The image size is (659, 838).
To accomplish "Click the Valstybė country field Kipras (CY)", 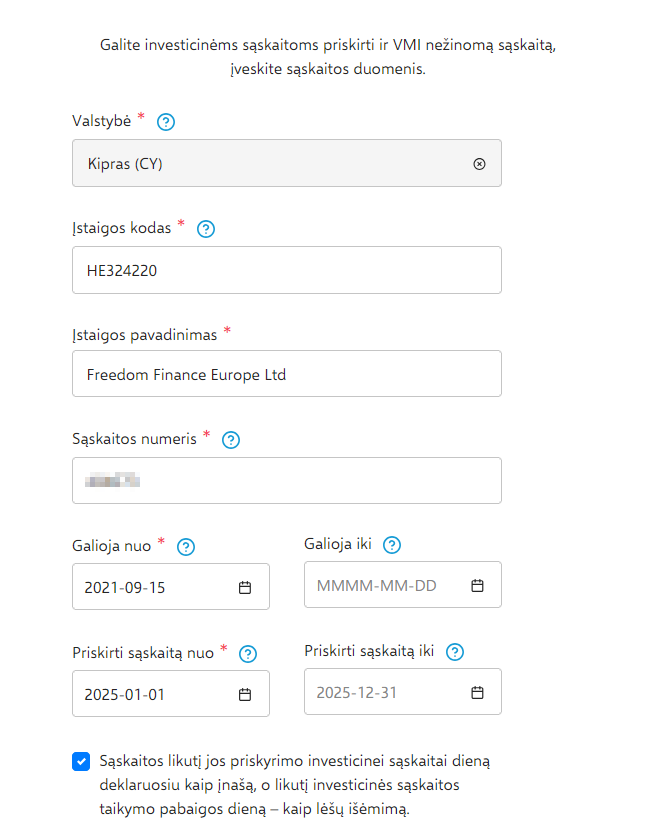I will tap(270, 164).
